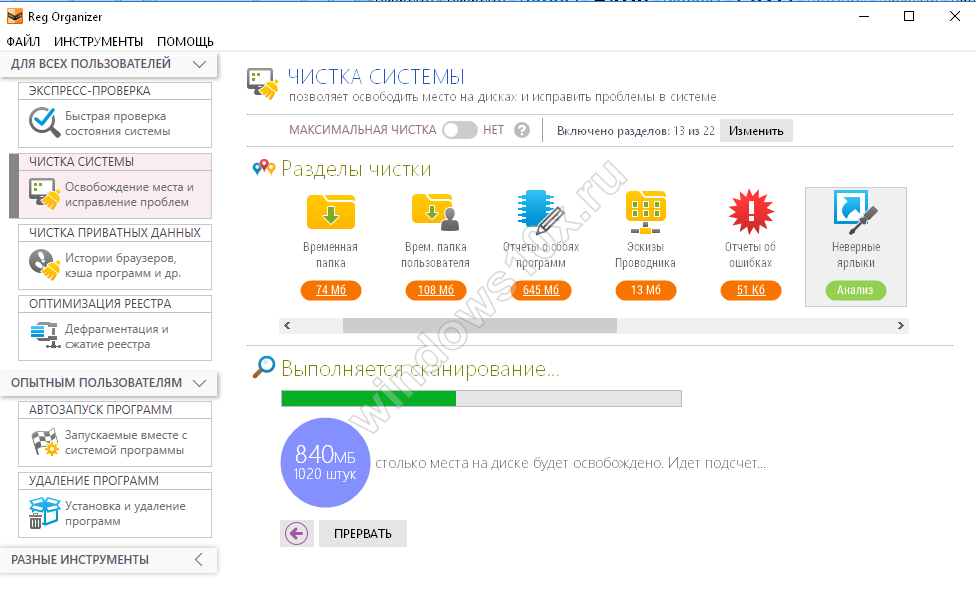
Task: Click the 645 Мб size link
Action: coord(540,291)
